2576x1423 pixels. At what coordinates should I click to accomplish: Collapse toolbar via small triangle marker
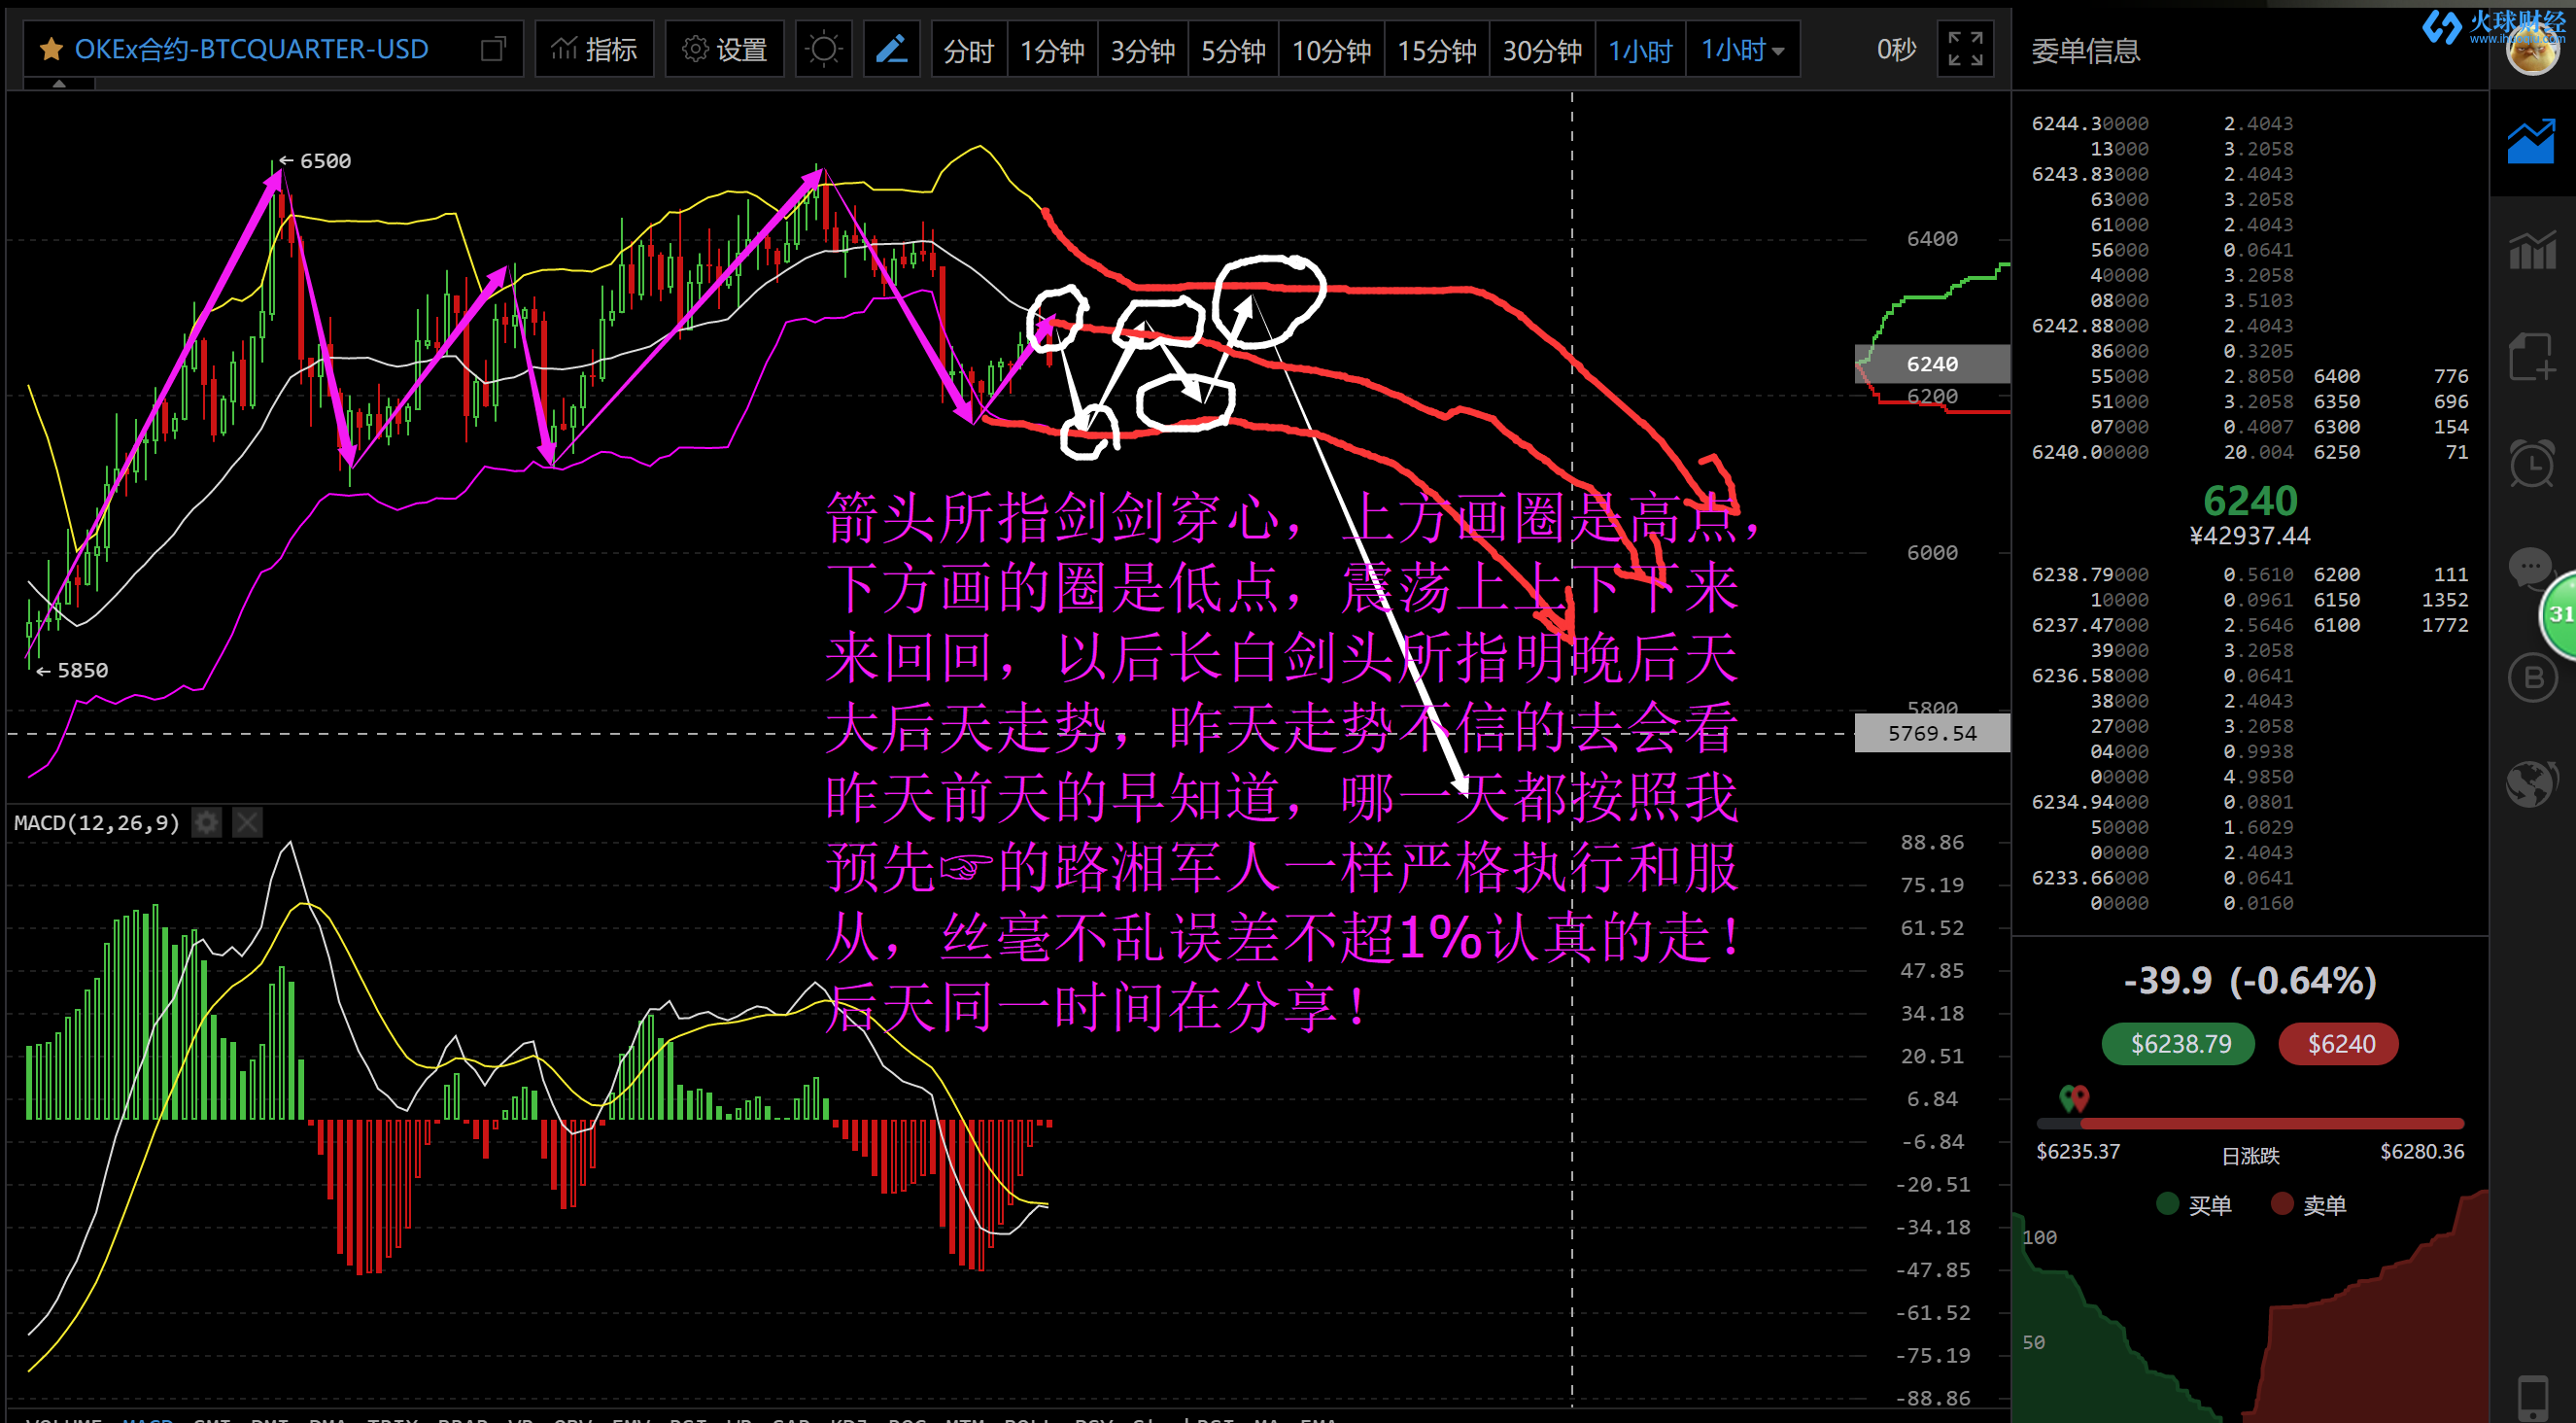pos(59,84)
